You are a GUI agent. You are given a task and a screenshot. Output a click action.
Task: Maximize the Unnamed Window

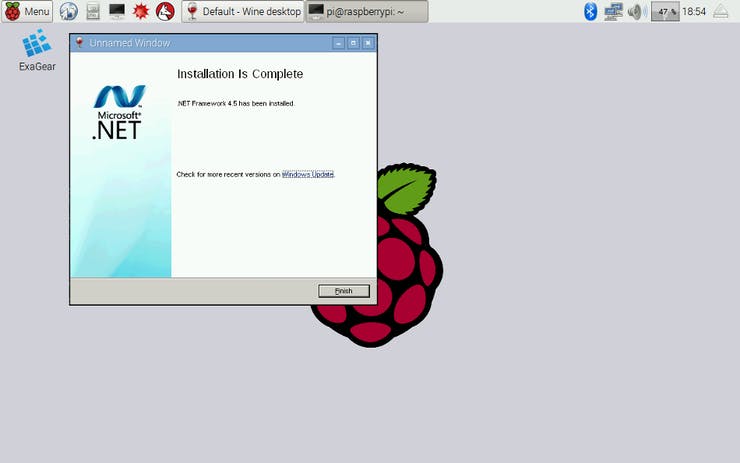pyautogui.click(x=353, y=43)
